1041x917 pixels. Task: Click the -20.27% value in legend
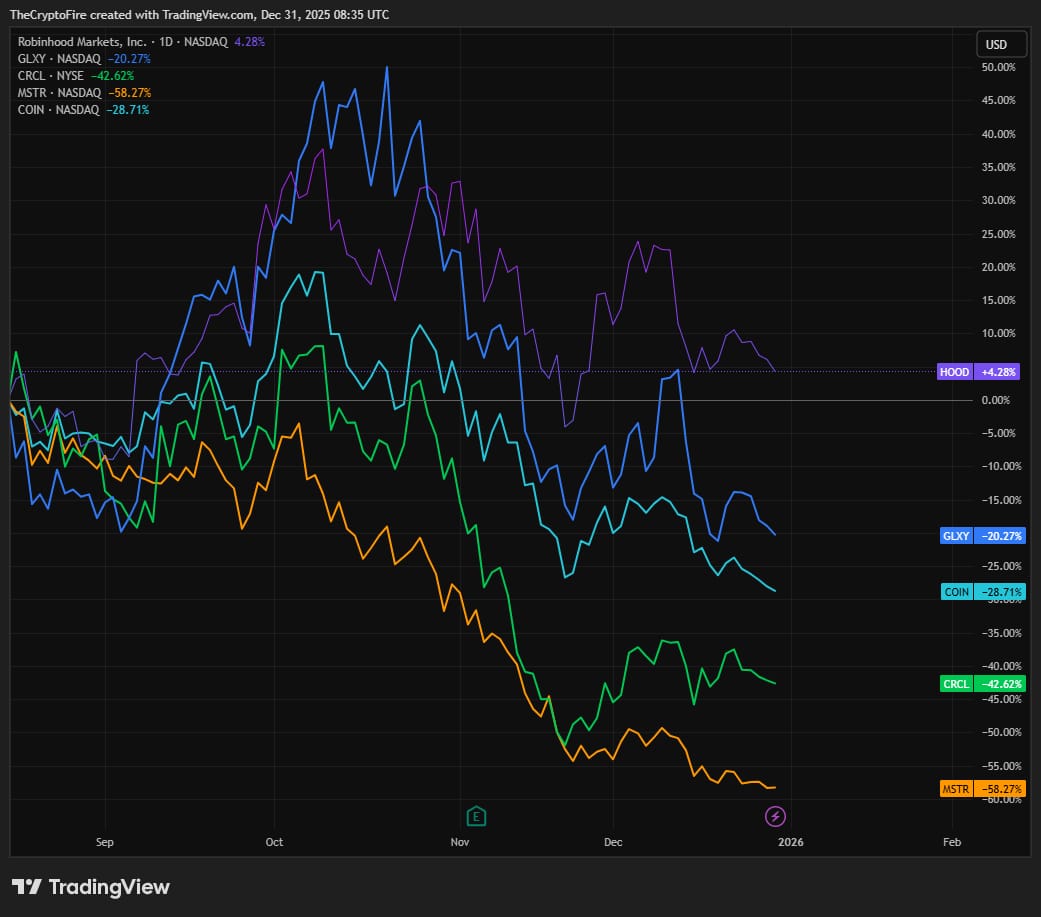pyautogui.click(x=129, y=59)
